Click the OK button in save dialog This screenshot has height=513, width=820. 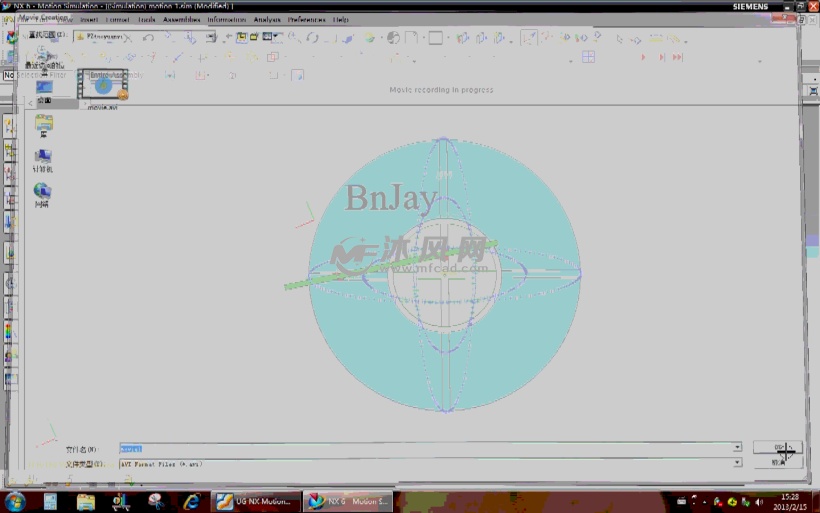tap(779, 447)
